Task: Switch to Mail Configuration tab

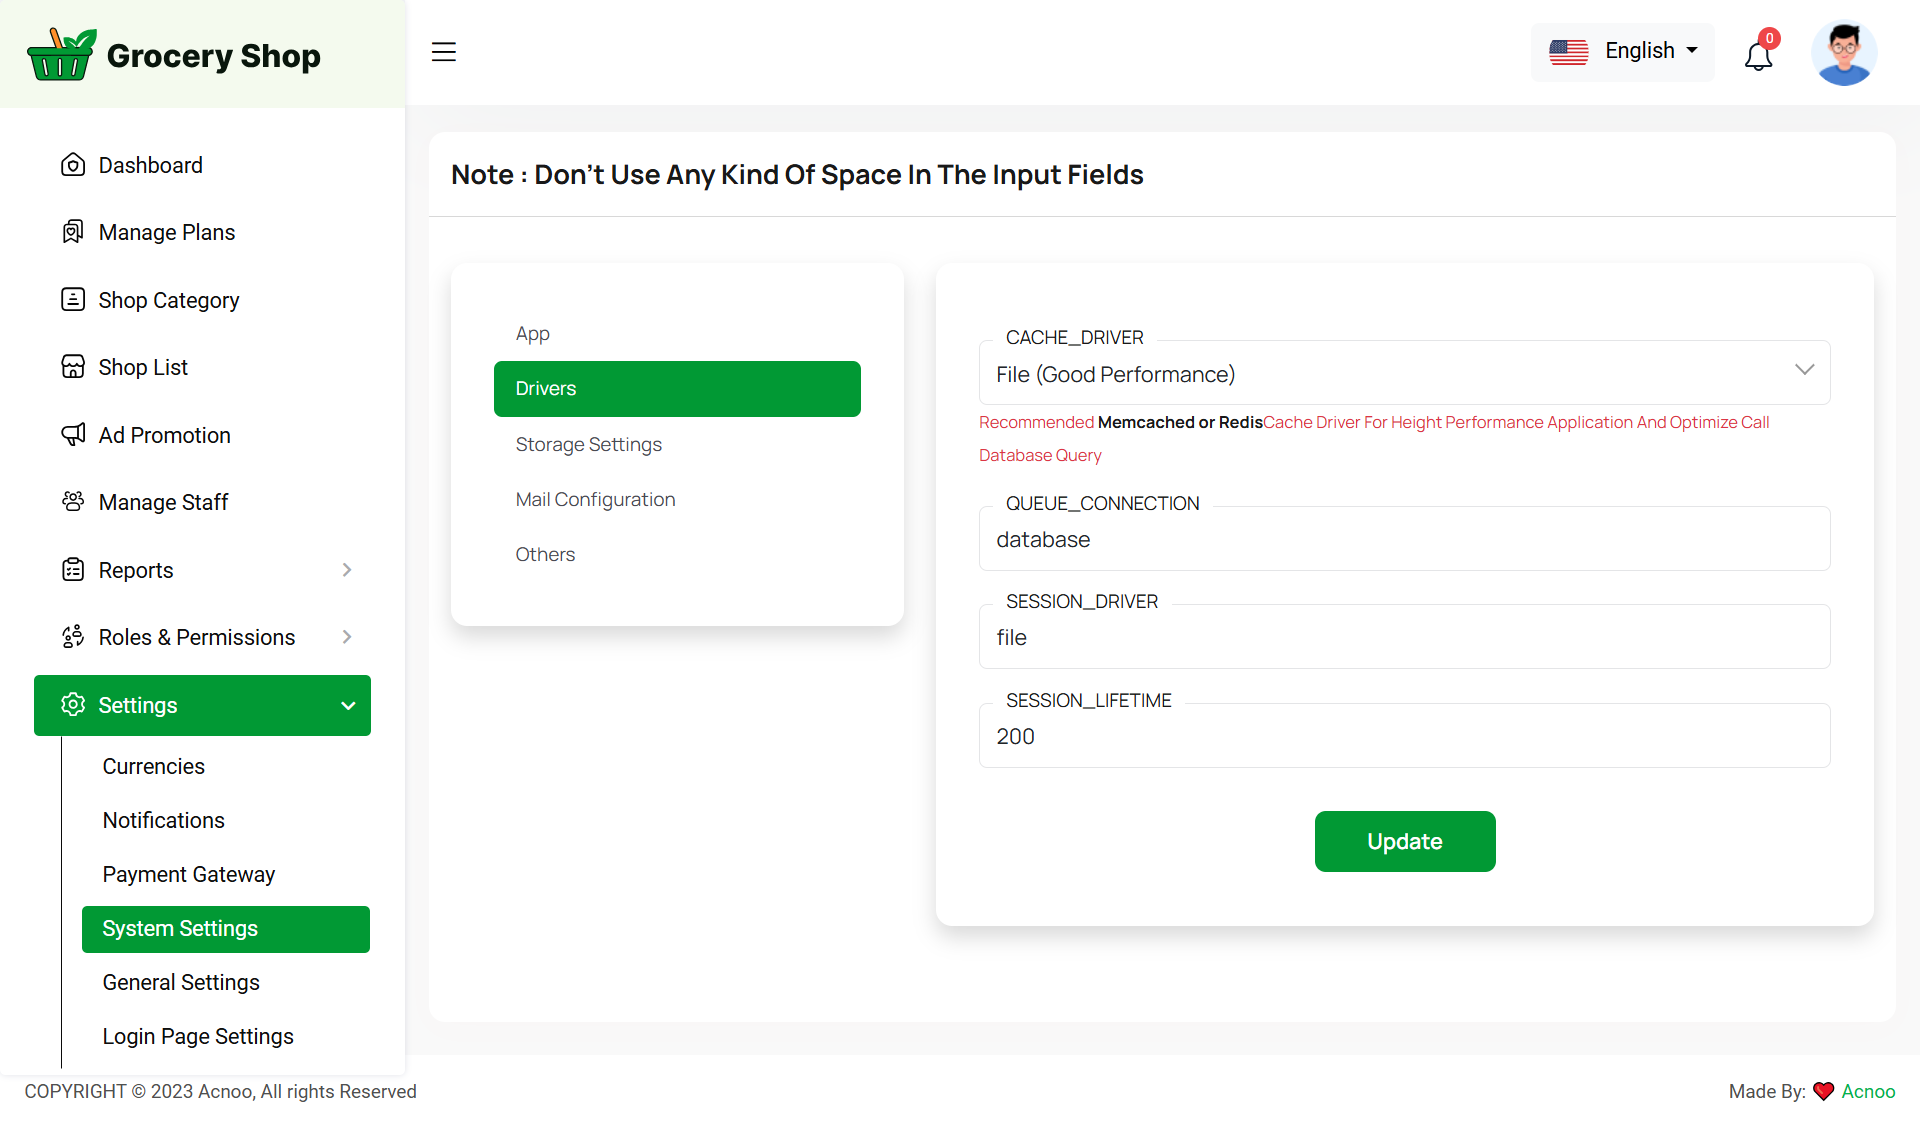Action: coord(595,499)
